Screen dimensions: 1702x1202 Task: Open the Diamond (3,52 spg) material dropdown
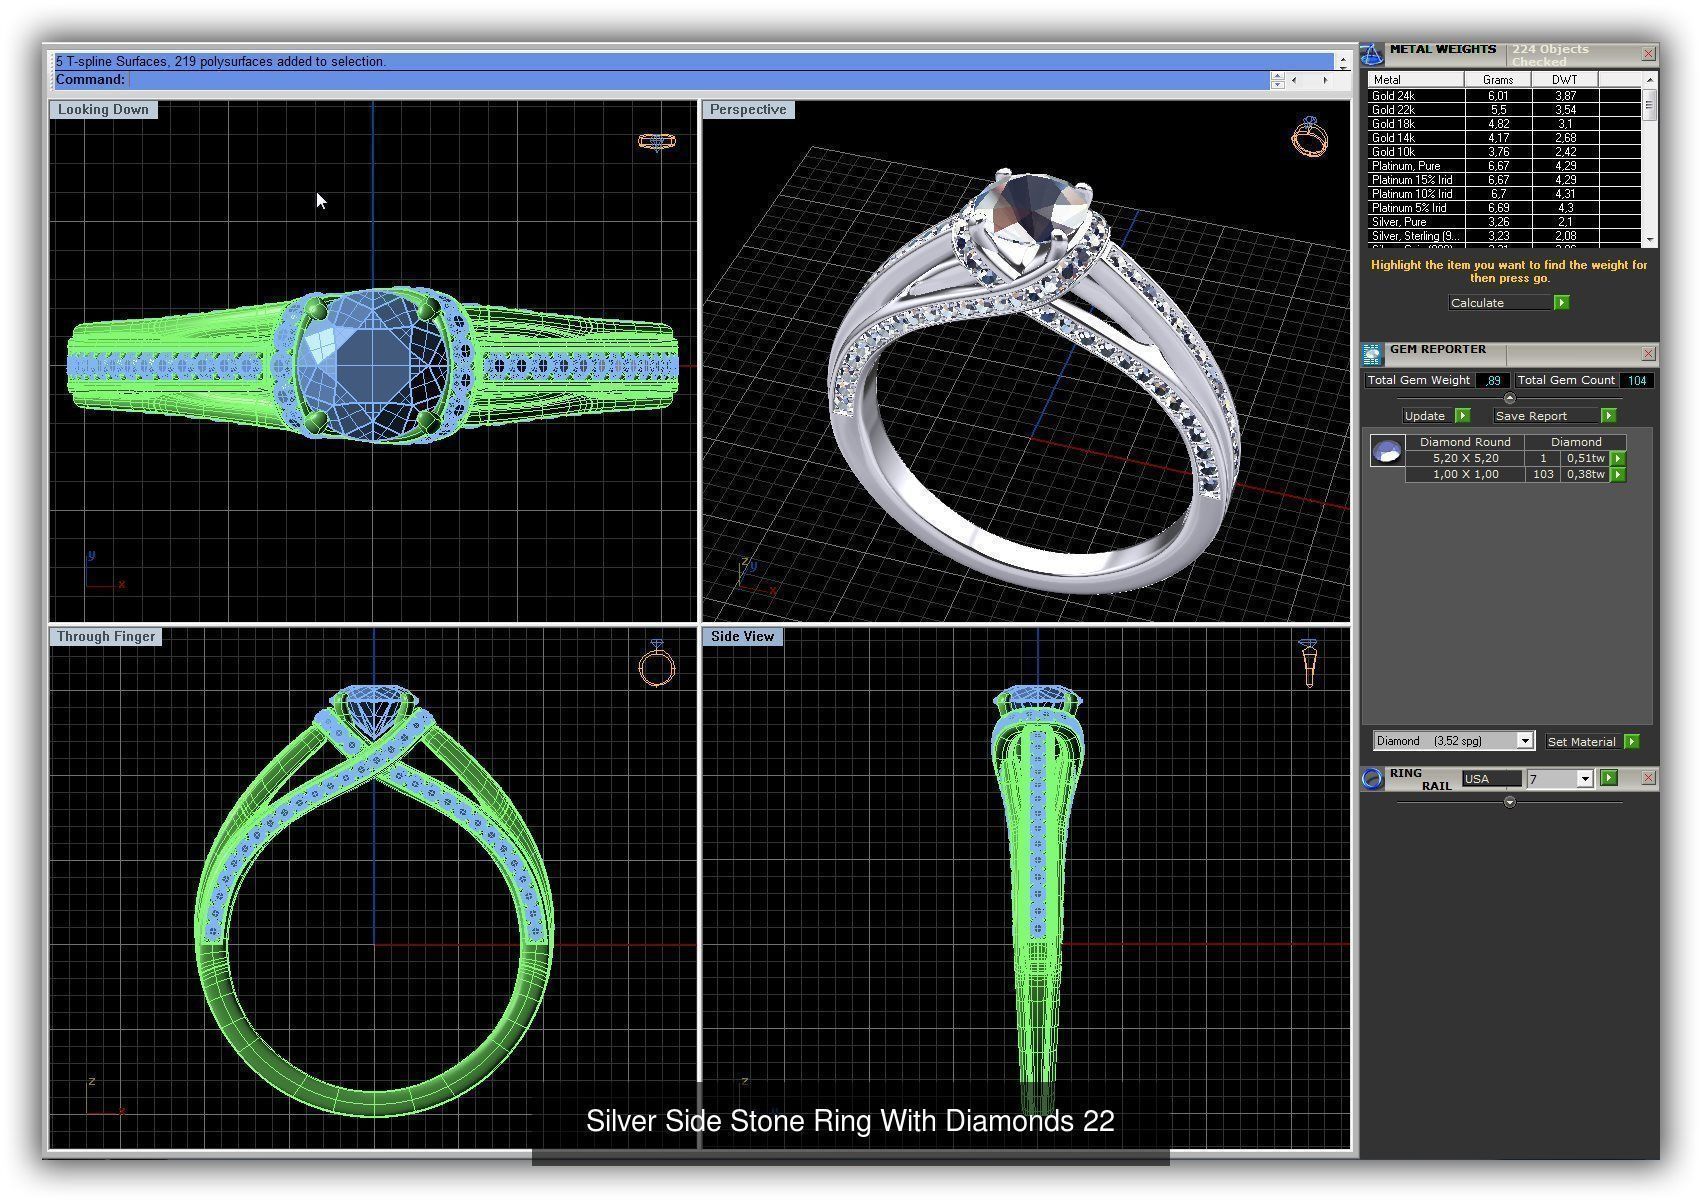[1525, 741]
